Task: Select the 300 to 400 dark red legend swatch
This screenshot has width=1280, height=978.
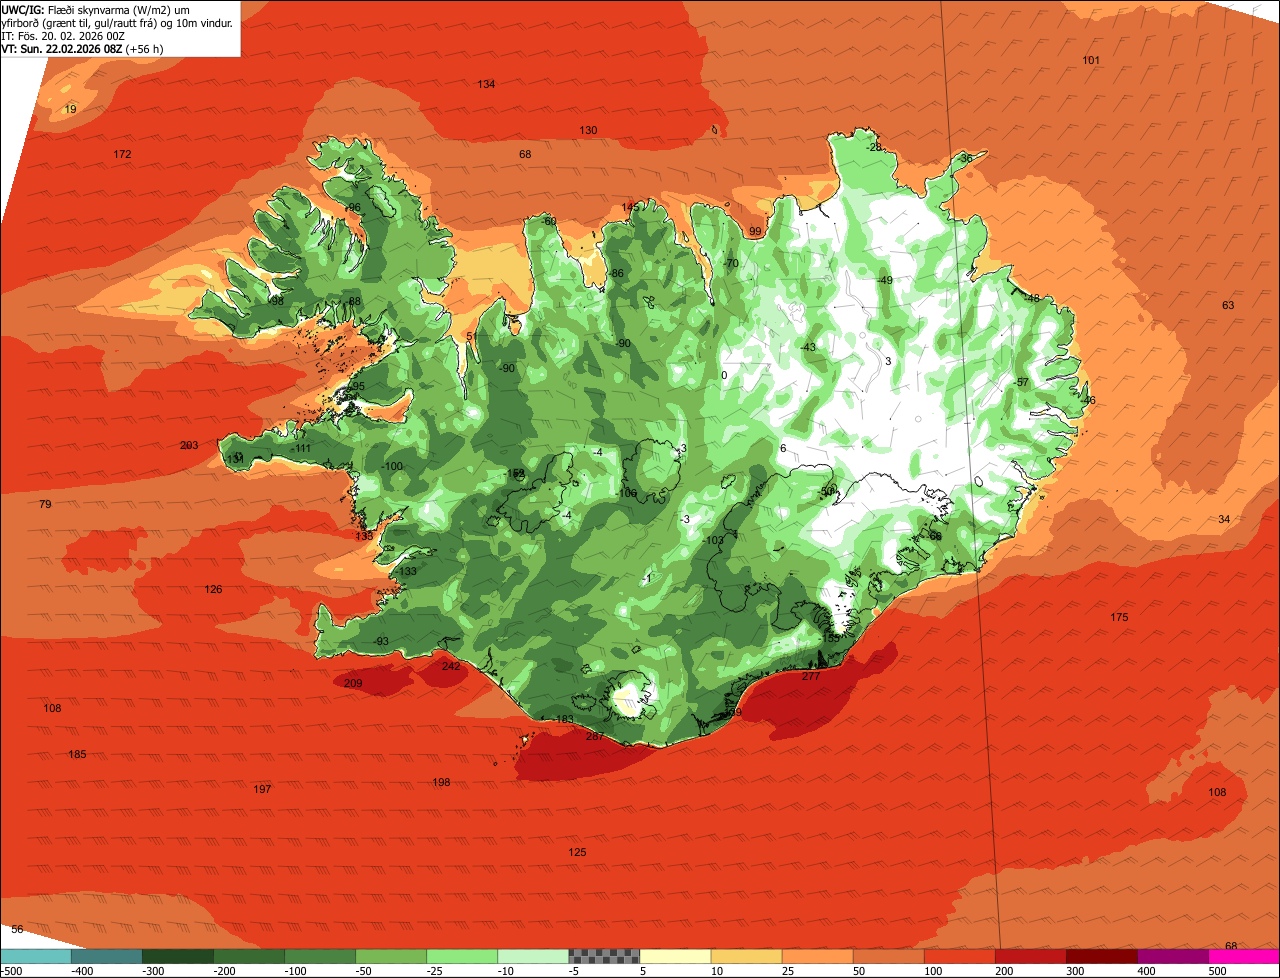Action: pyautogui.click(x=1102, y=956)
